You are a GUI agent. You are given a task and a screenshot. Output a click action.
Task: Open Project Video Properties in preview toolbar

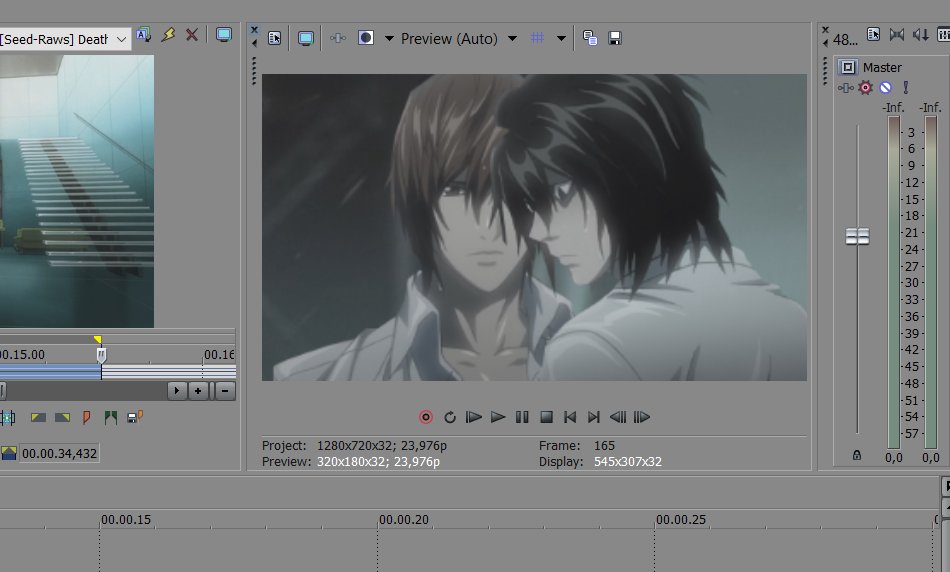[x=274, y=38]
